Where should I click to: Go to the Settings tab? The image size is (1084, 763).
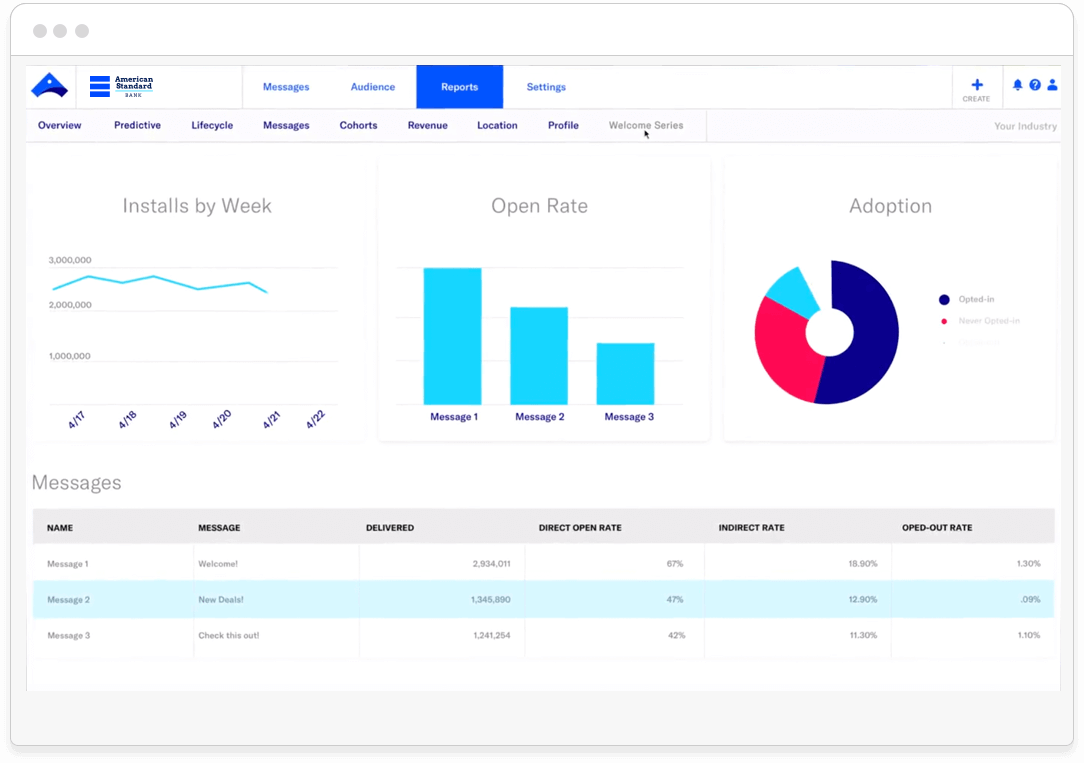coord(546,87)
